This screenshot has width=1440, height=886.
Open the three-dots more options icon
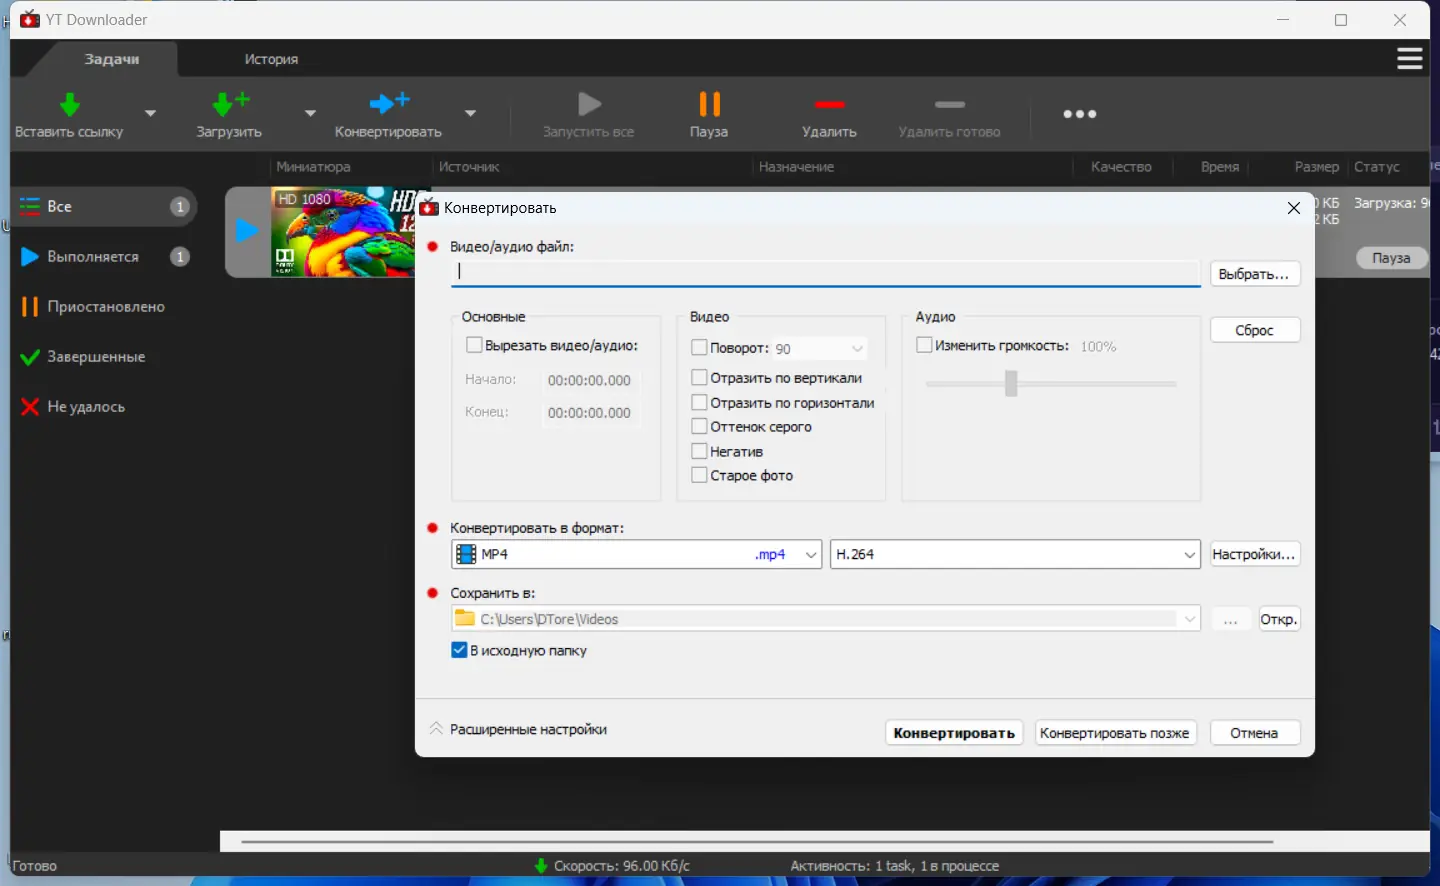click(x=1080, y=114)
